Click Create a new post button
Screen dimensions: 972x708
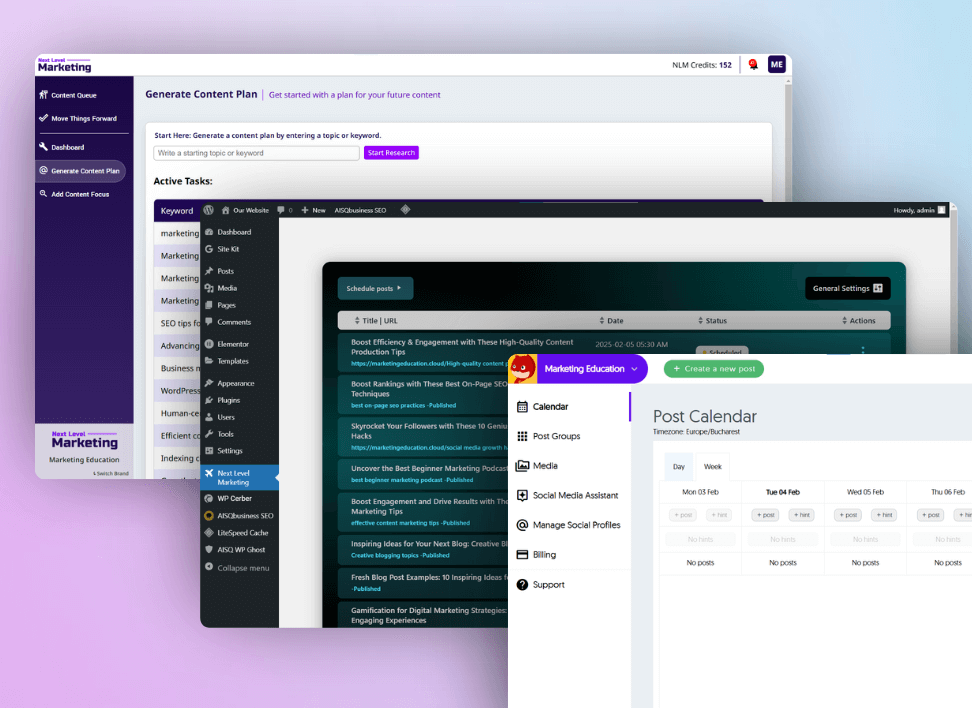coord(713,369)
